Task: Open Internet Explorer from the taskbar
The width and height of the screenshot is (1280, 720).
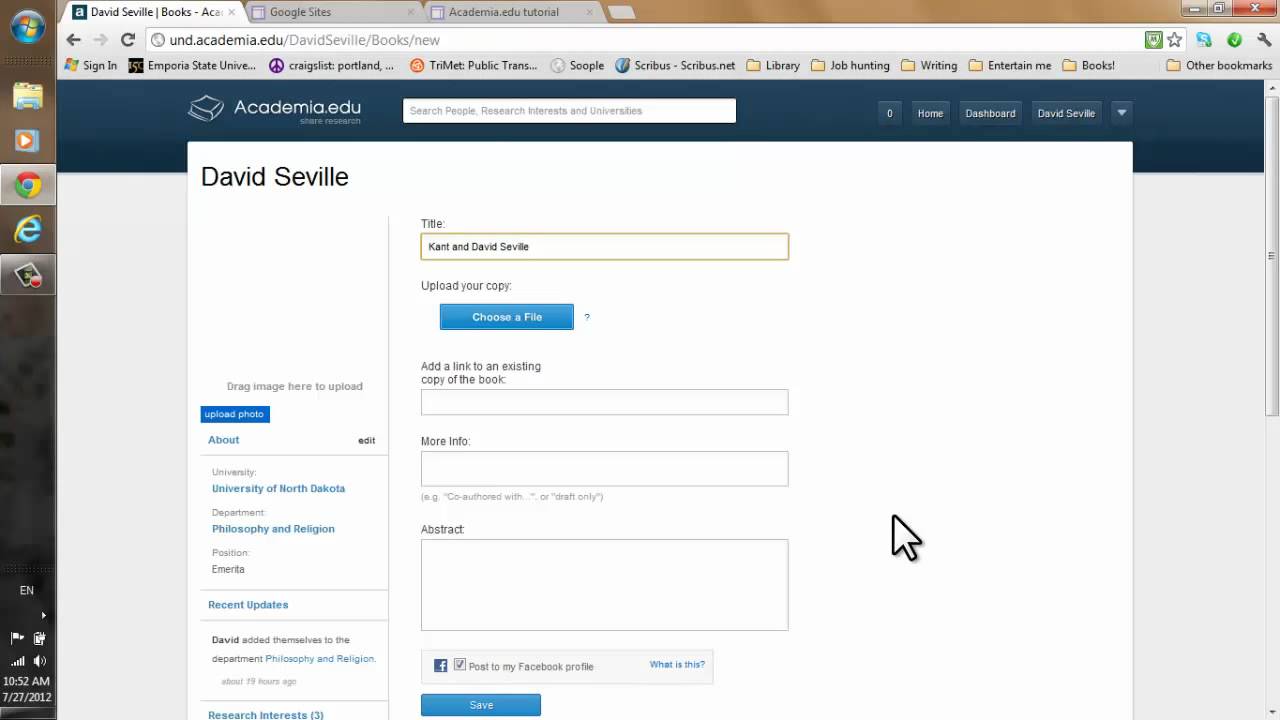Action: point(27,229)
